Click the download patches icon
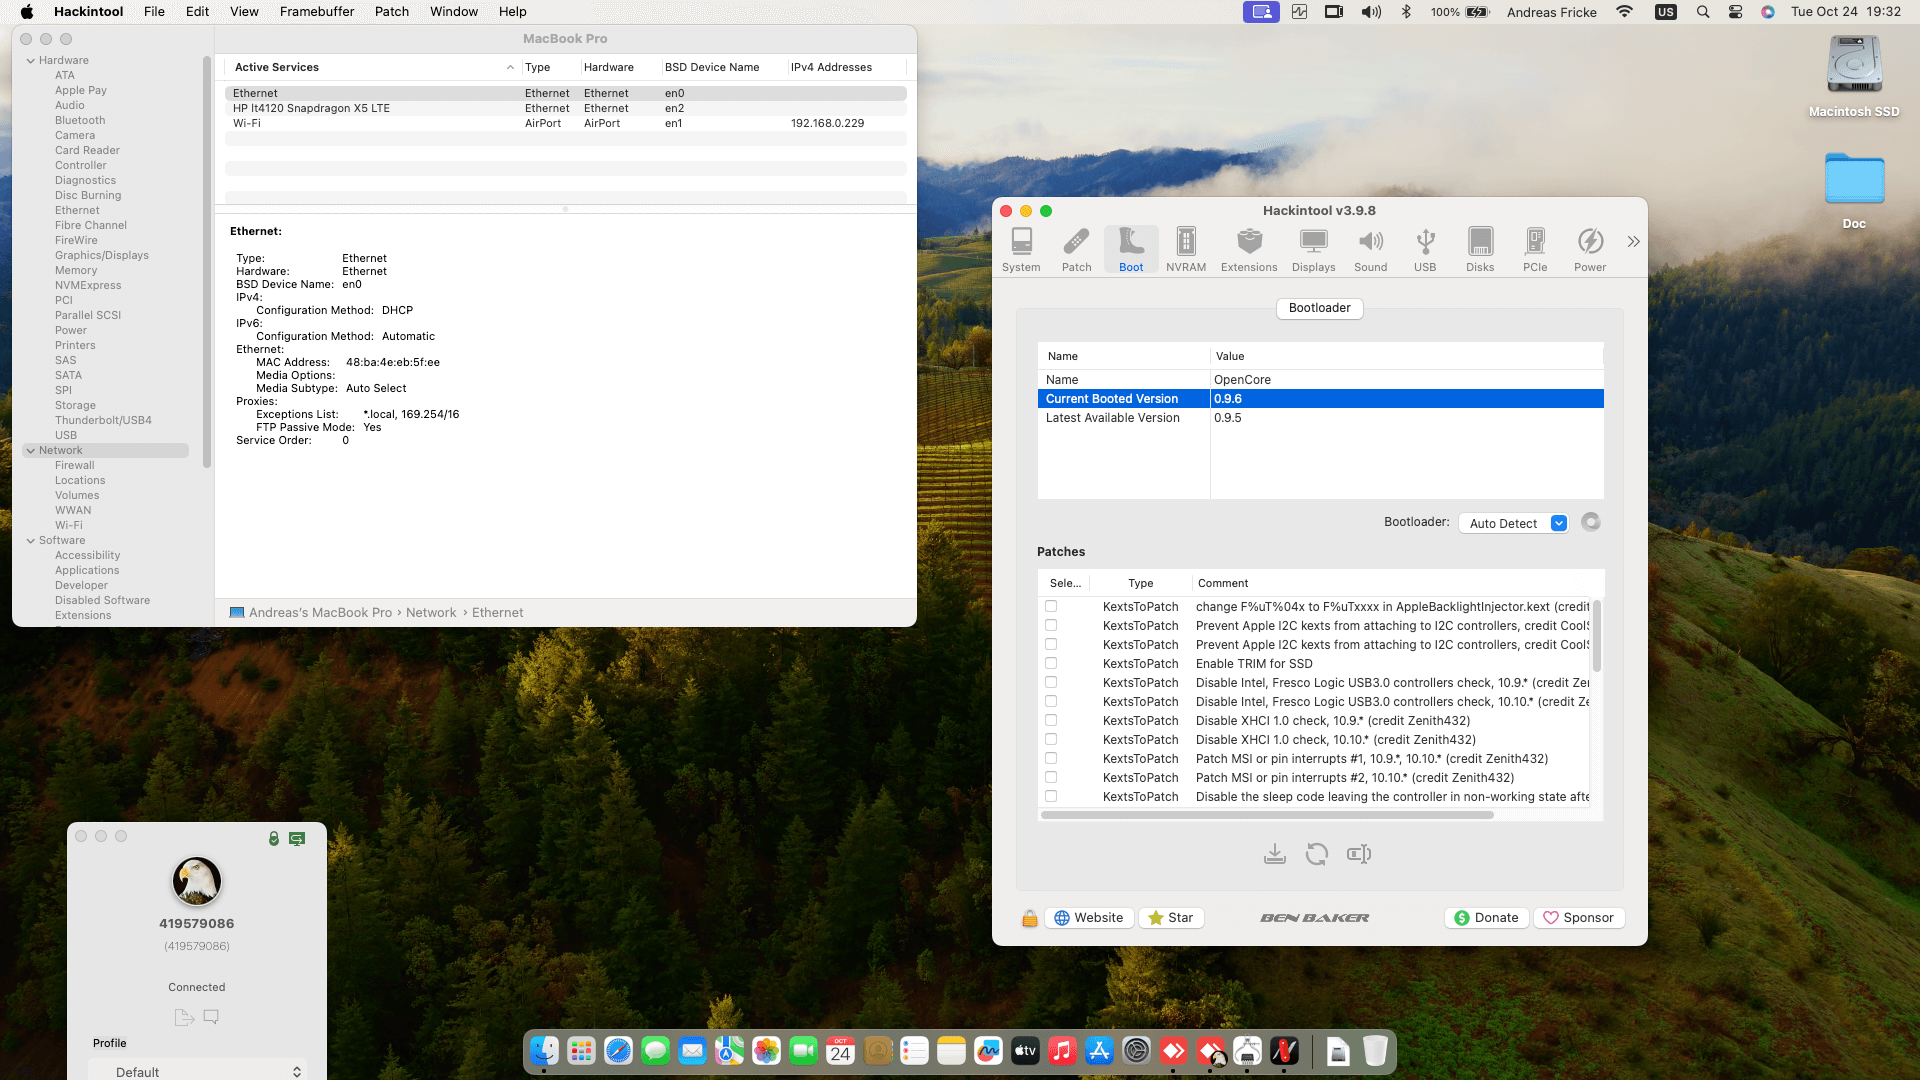This screenshot has width=1920, height=1080. tap(1275, 854)
